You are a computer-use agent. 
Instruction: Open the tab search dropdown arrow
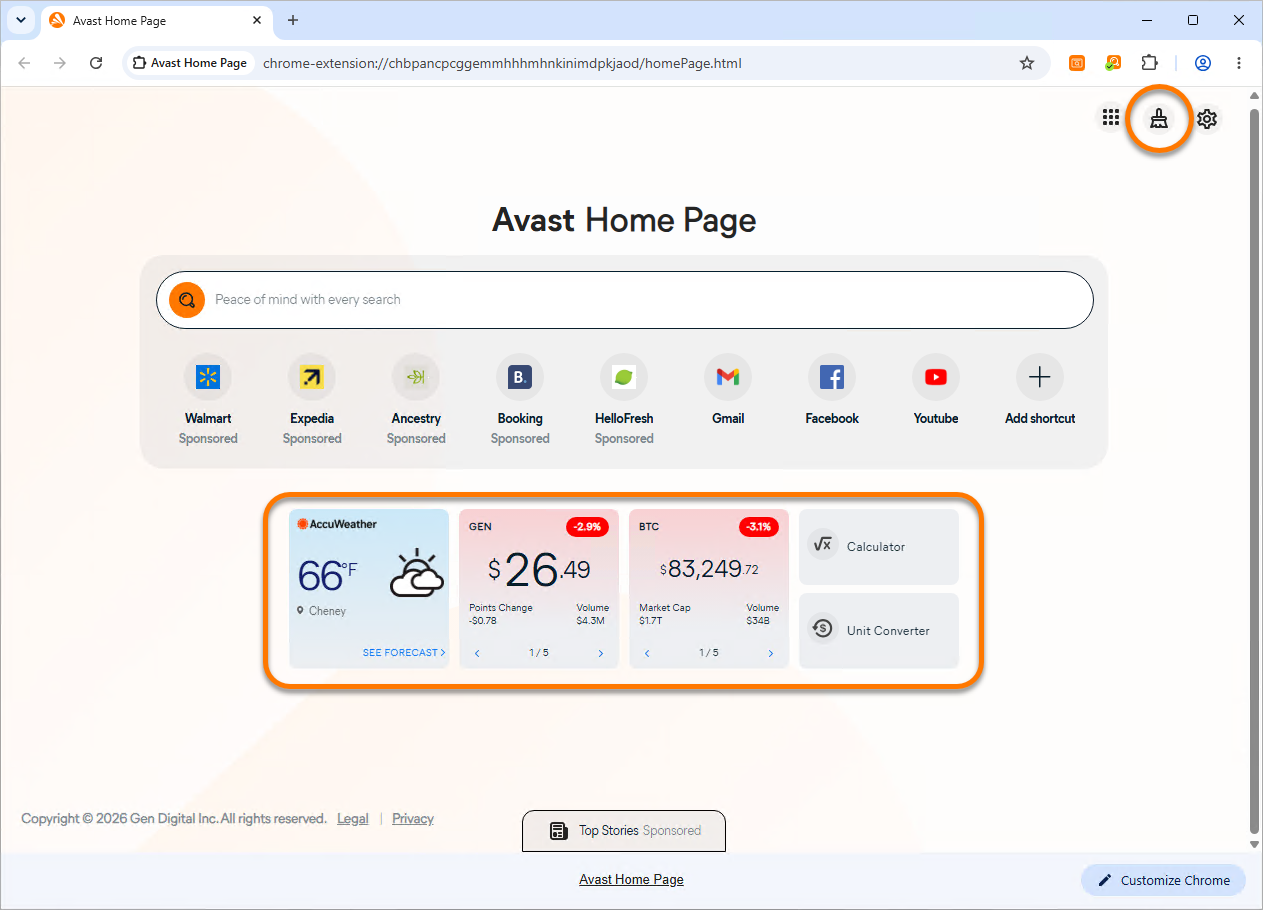(20, 20)
